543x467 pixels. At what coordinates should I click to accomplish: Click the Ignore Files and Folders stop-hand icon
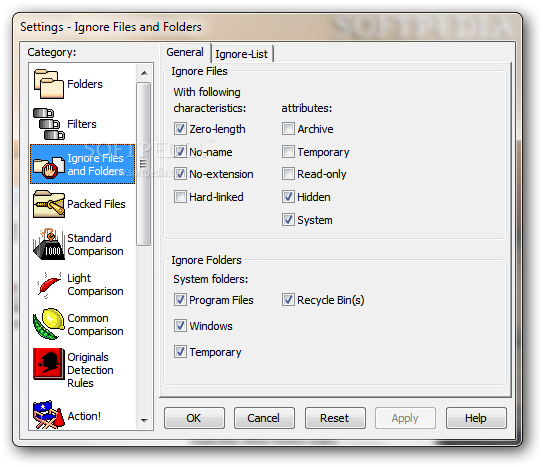point(48,167)
